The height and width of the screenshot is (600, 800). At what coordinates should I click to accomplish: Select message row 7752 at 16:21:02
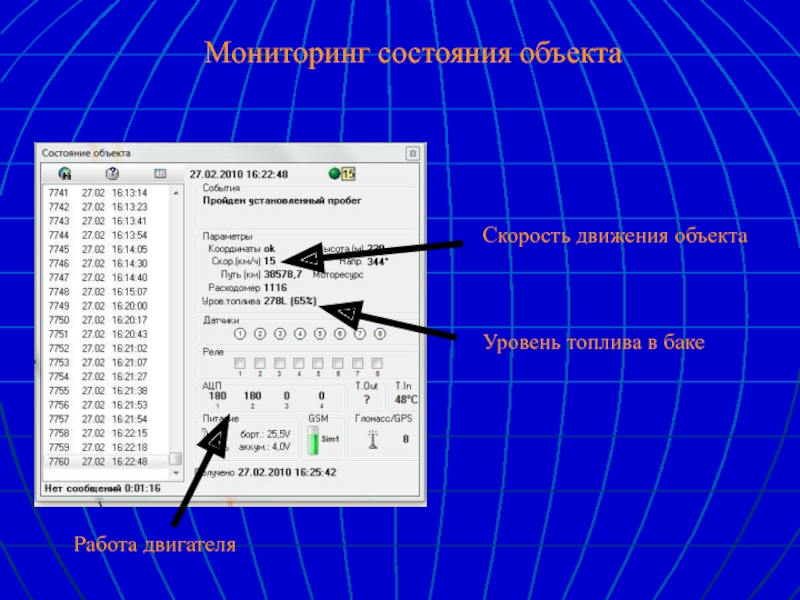click(106, 348)
